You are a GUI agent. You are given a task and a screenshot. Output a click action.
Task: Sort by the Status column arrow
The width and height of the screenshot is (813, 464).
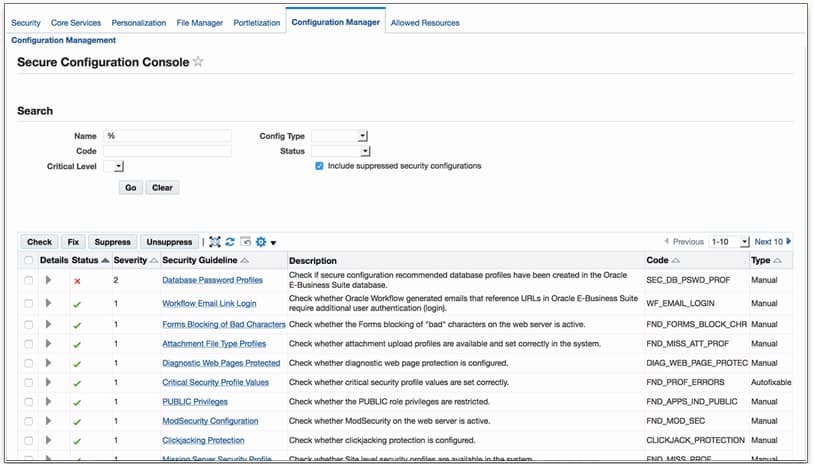(x=105, y=260)
